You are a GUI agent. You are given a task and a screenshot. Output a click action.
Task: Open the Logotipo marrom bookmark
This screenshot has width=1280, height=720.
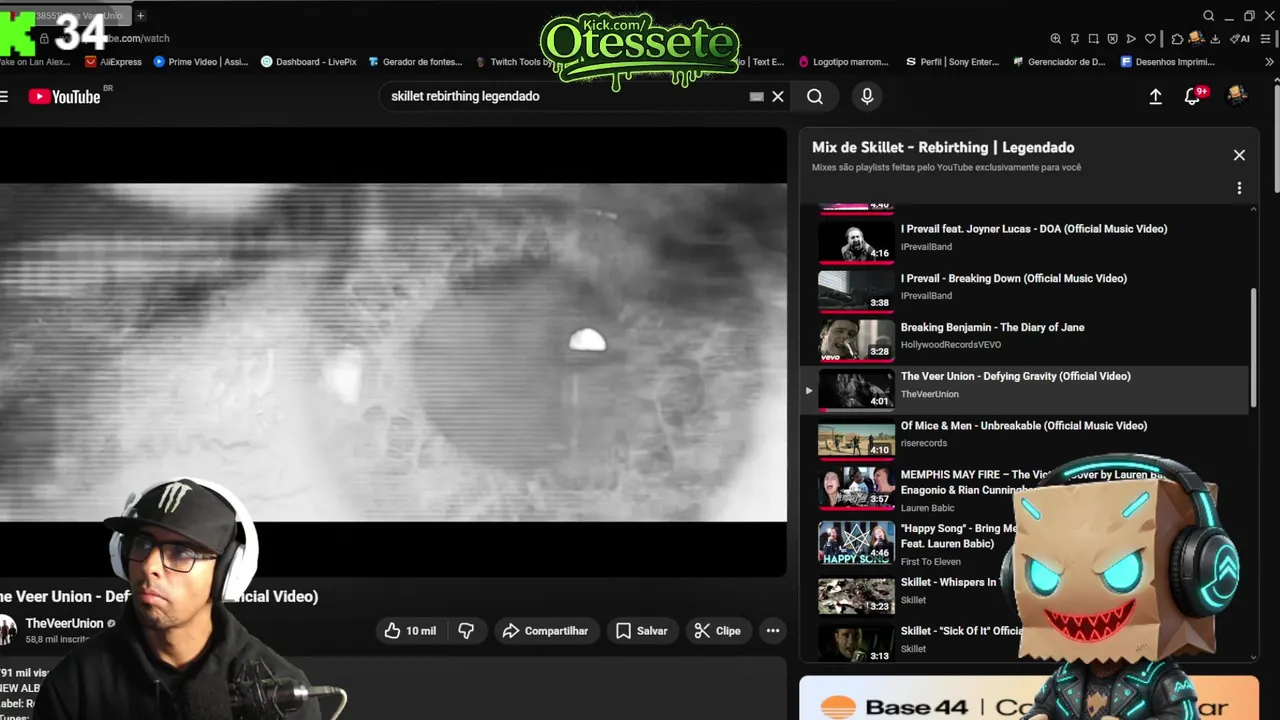point(845,62)
